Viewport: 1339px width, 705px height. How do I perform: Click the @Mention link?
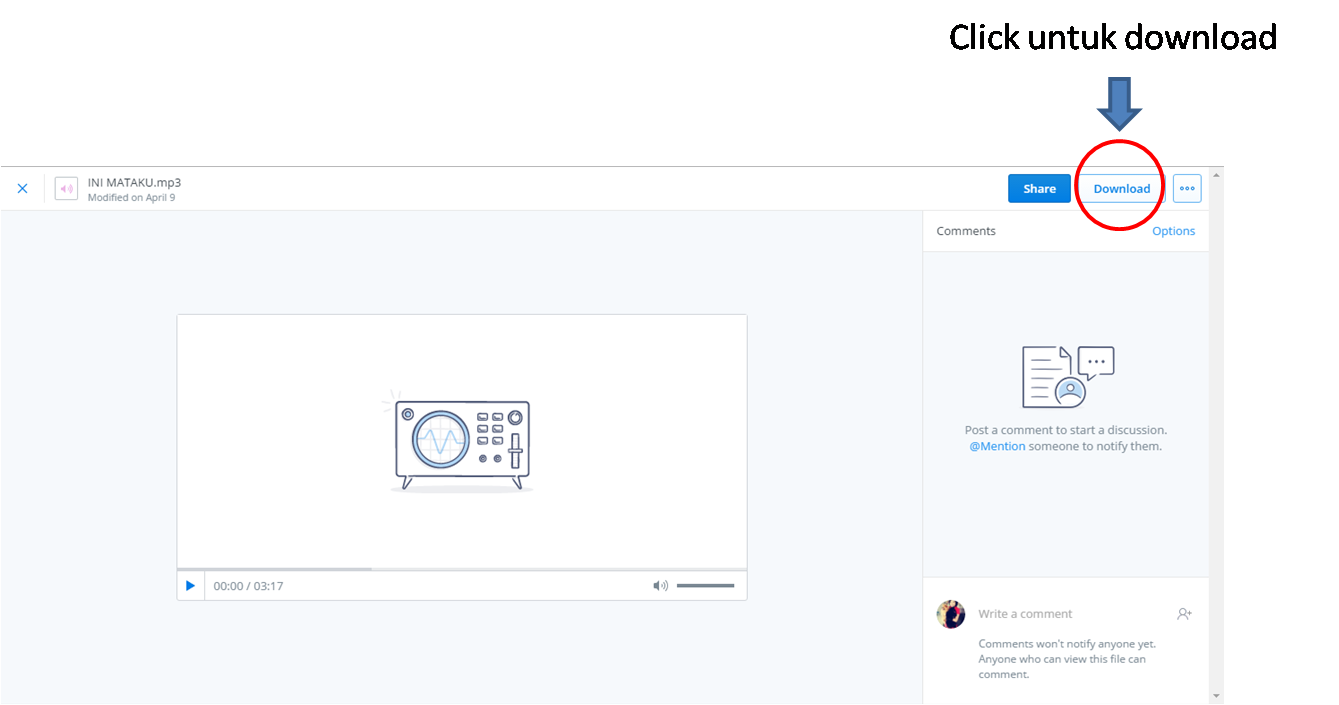[997, 446]
